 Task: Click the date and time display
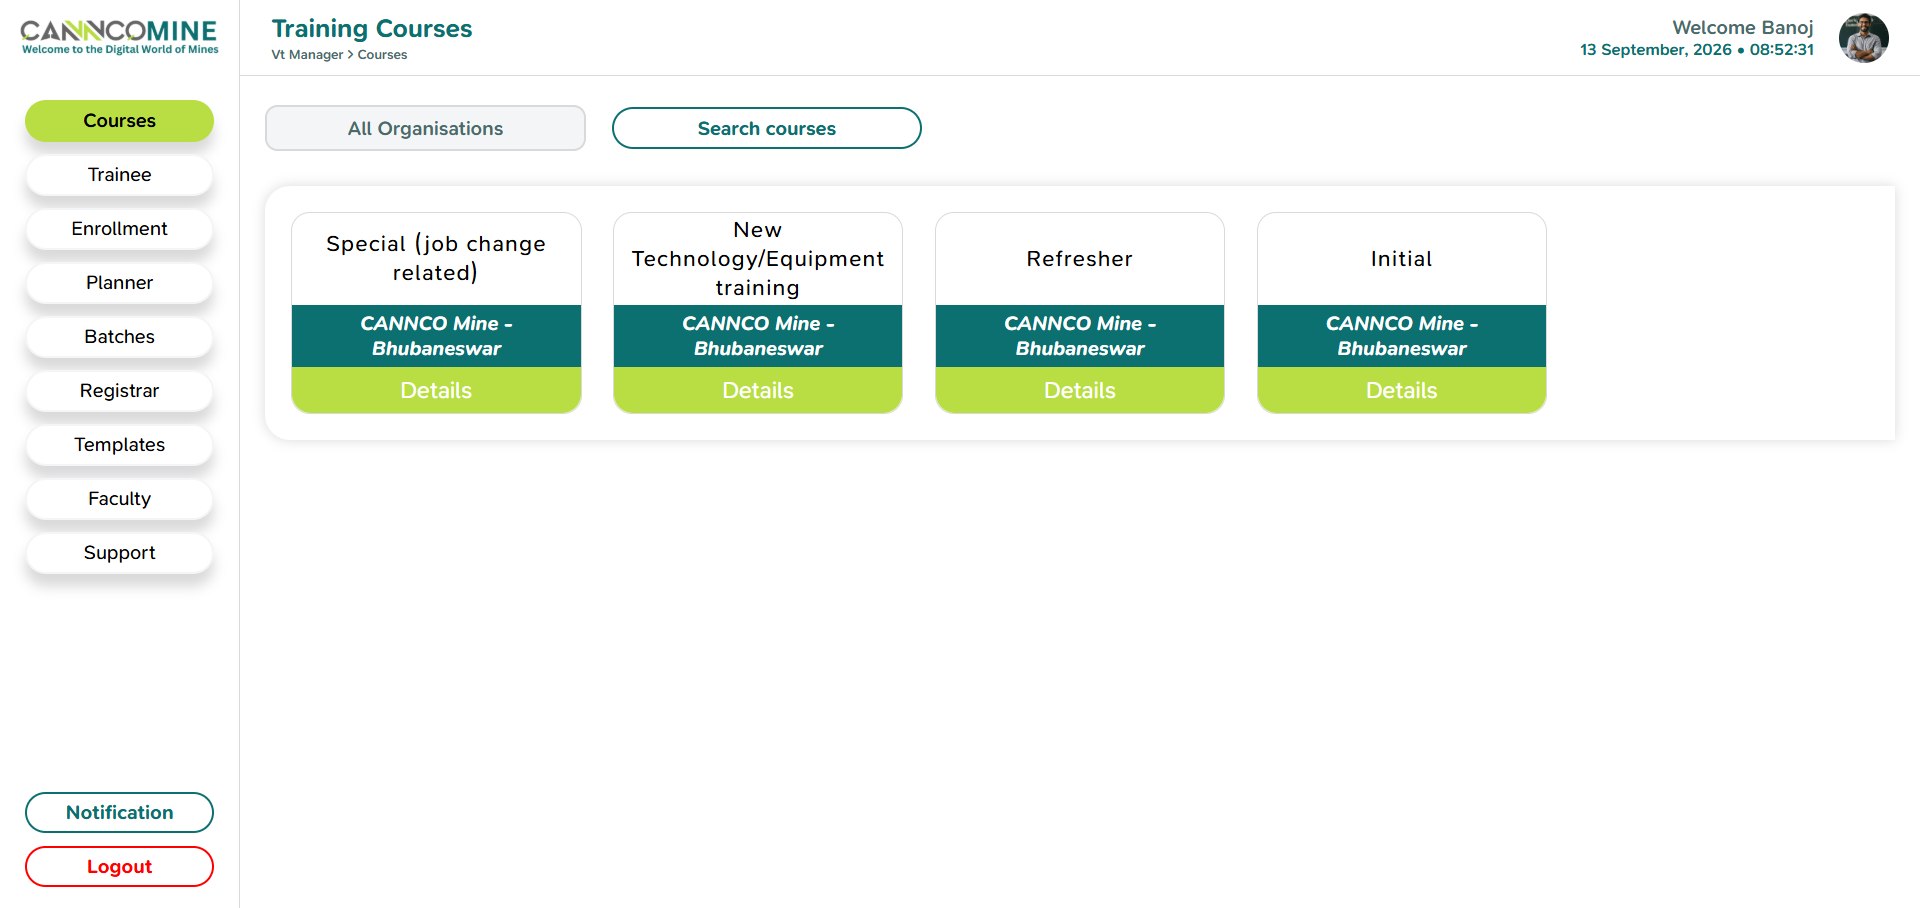(x=1696, y=50)
